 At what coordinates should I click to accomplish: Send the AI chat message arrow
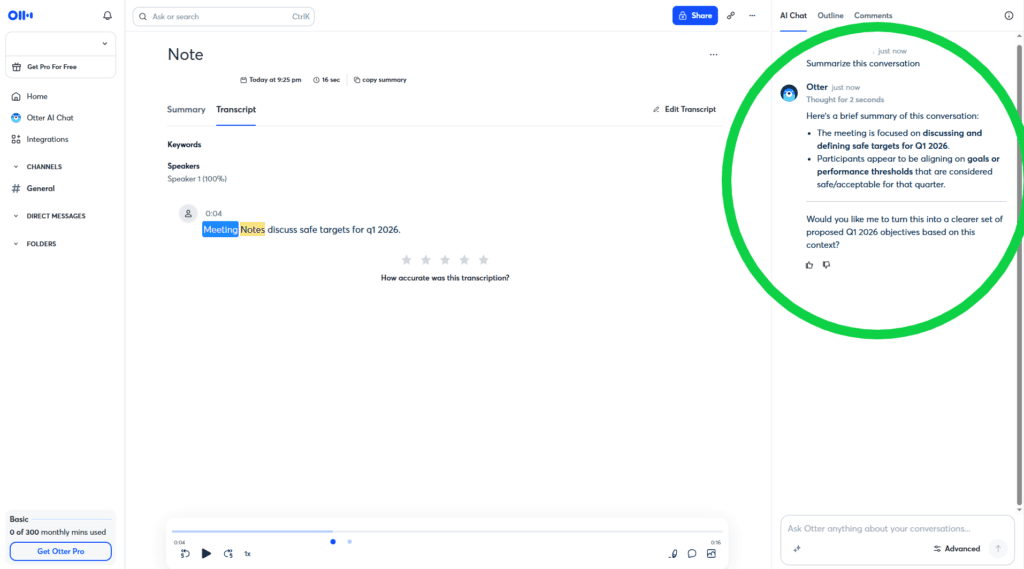(998, 549)
